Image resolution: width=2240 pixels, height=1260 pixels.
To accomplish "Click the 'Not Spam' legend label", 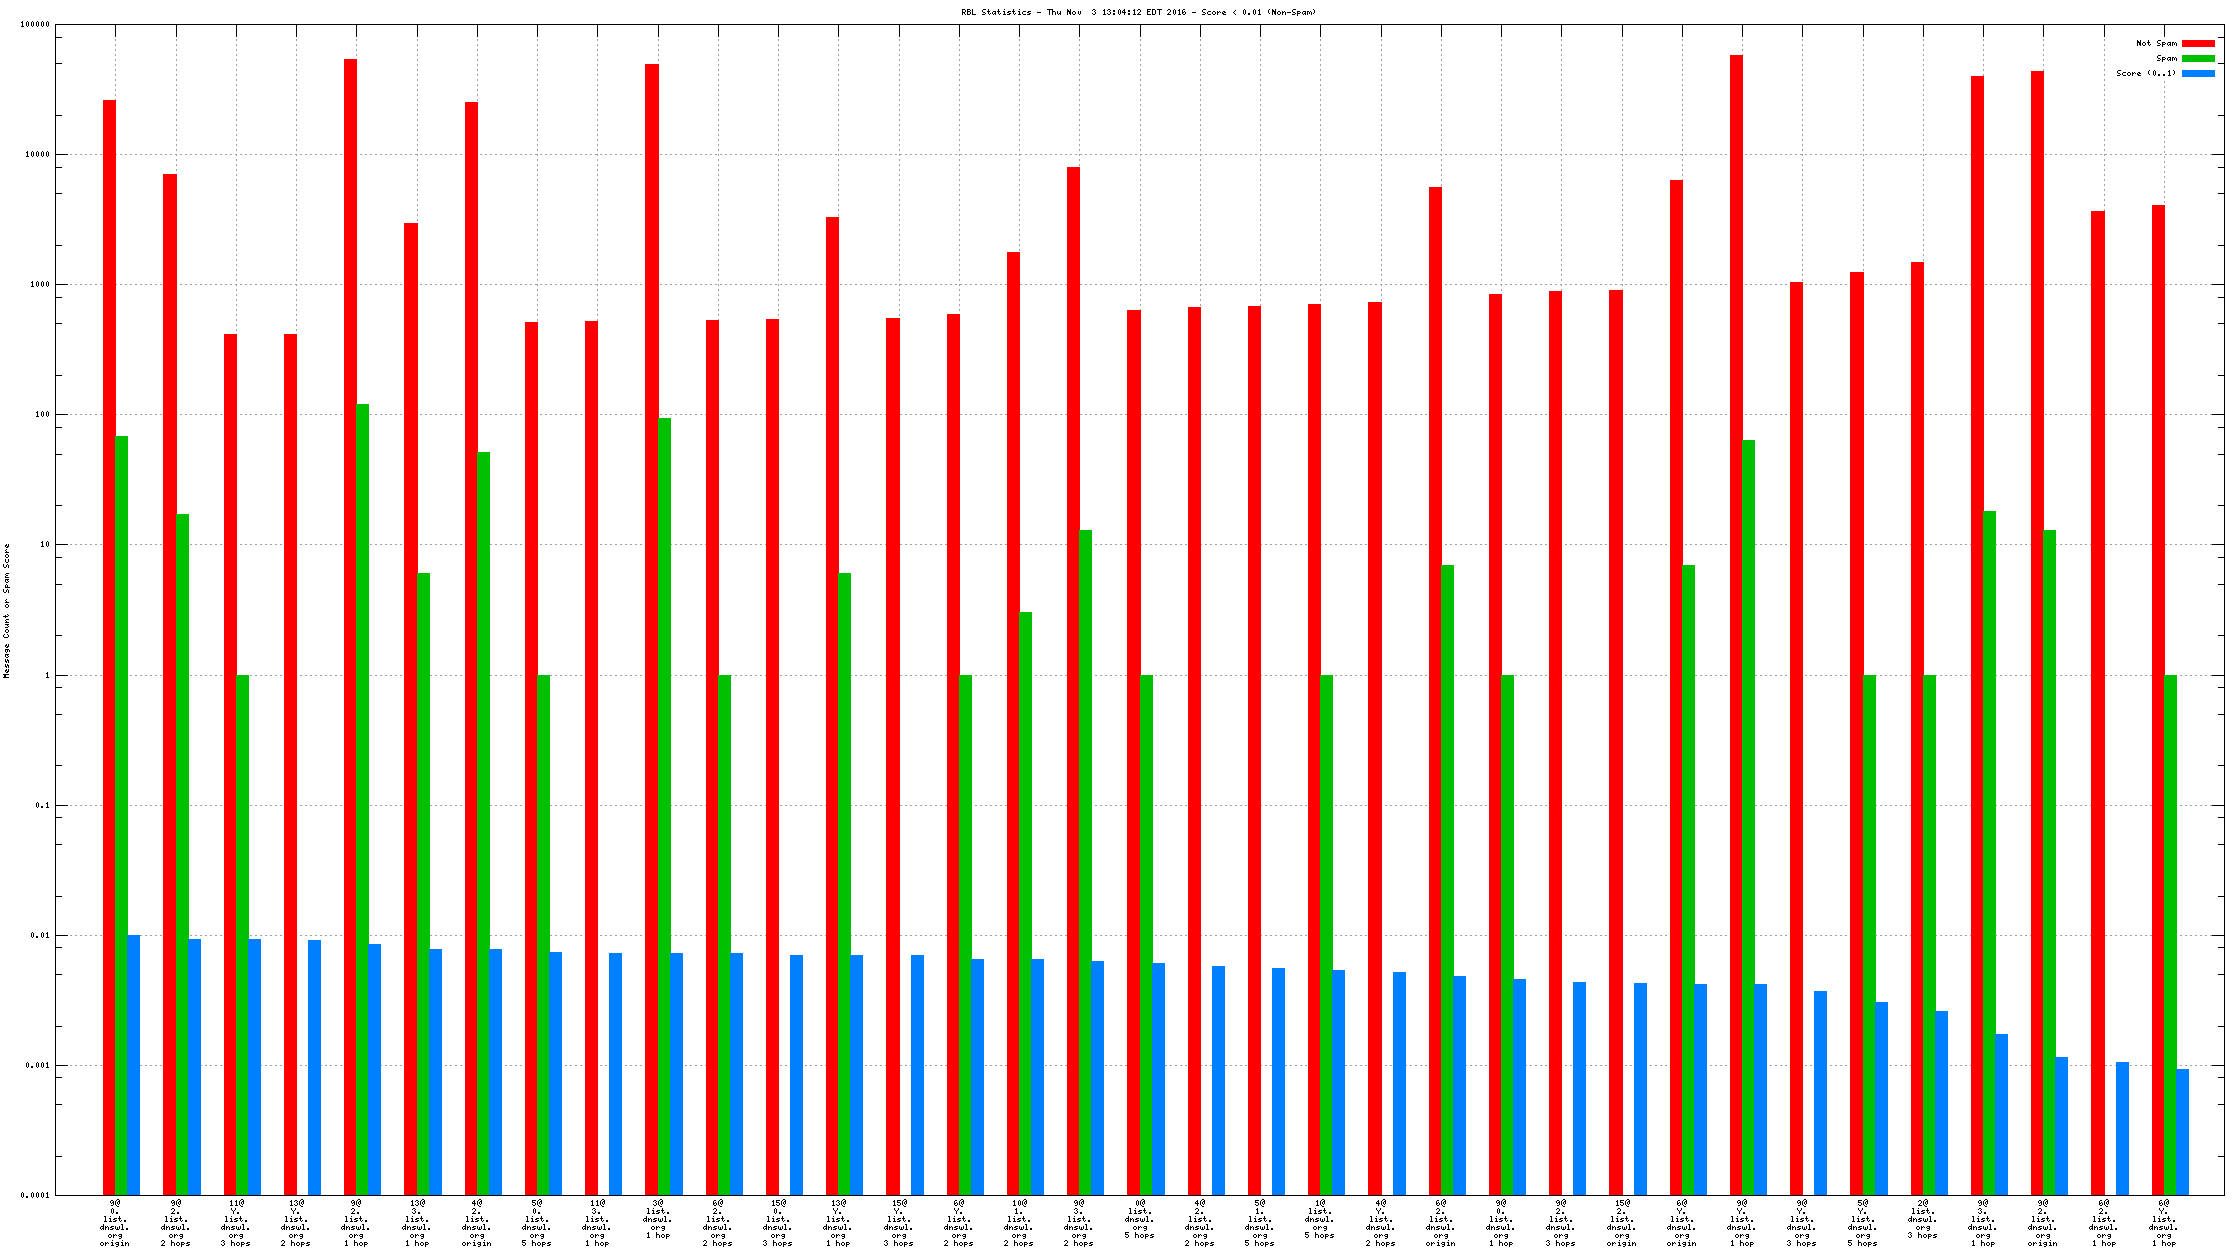I will [2156, 43].
